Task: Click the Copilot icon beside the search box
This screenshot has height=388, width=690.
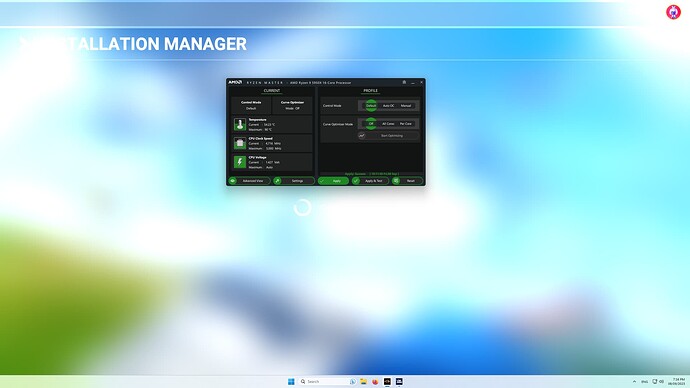Action: [x=352, y=381]
